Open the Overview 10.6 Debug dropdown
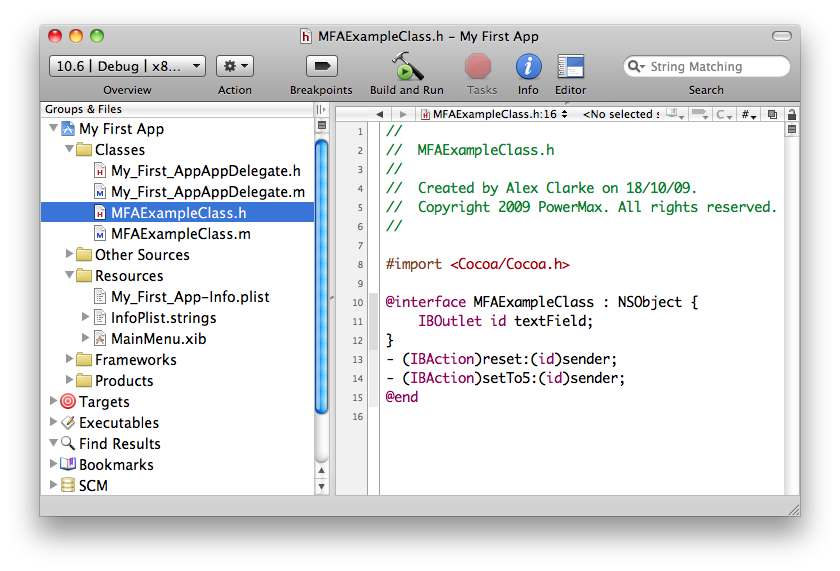 click(x=127, y=66)
